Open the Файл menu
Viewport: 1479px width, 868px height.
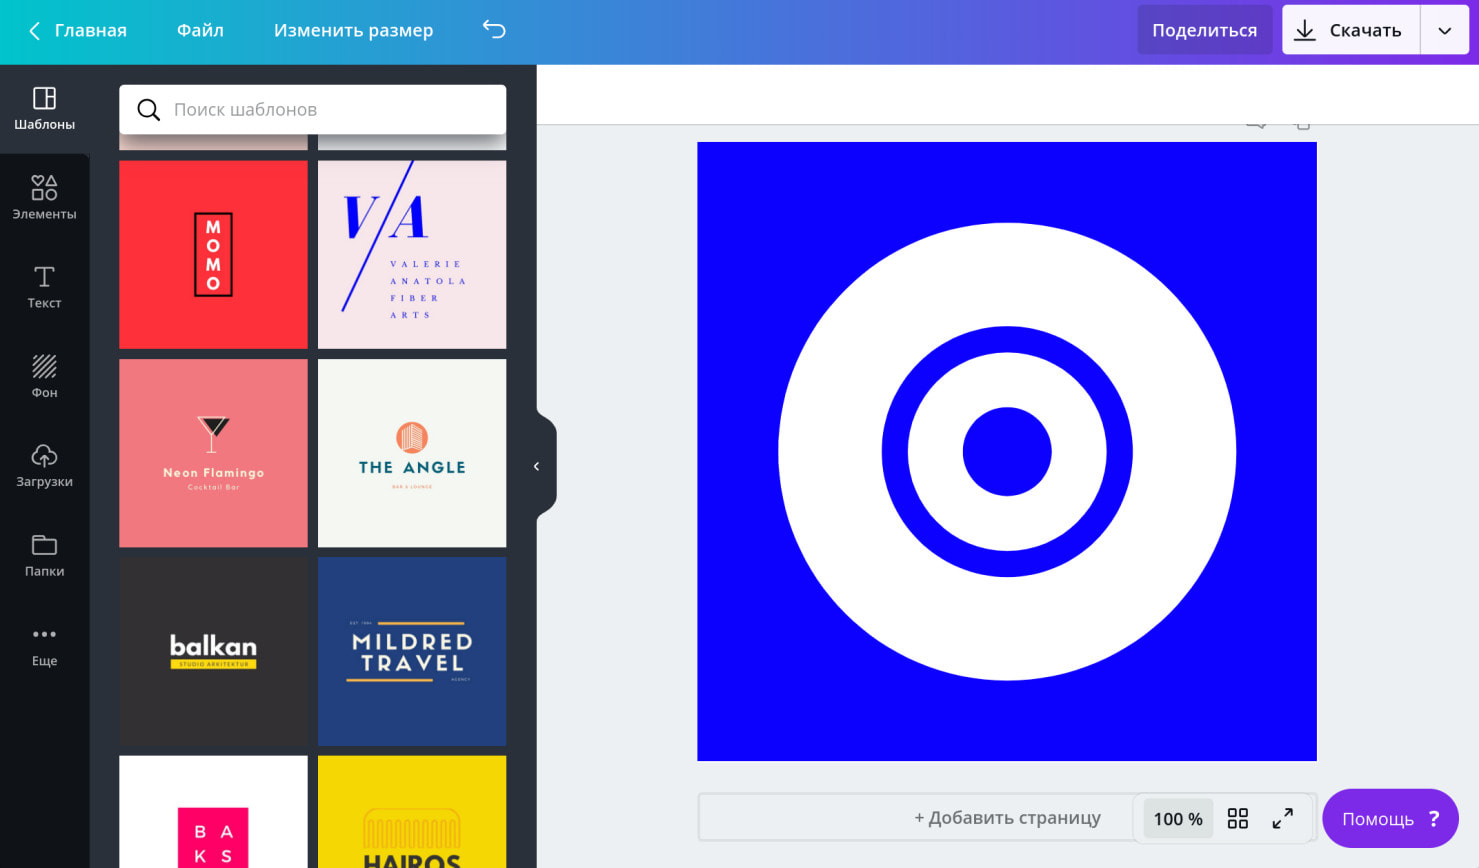(x=200, y=30)
